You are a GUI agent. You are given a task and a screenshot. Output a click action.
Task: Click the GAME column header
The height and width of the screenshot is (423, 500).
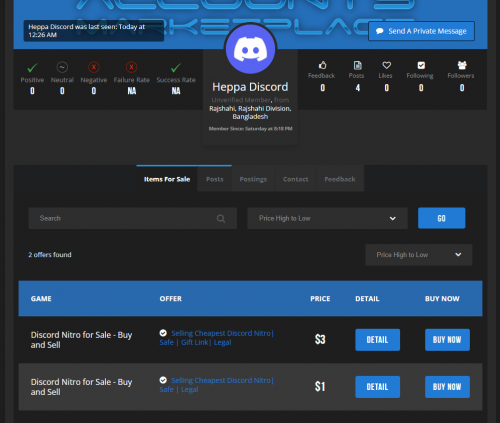click(x=41, y=298)
